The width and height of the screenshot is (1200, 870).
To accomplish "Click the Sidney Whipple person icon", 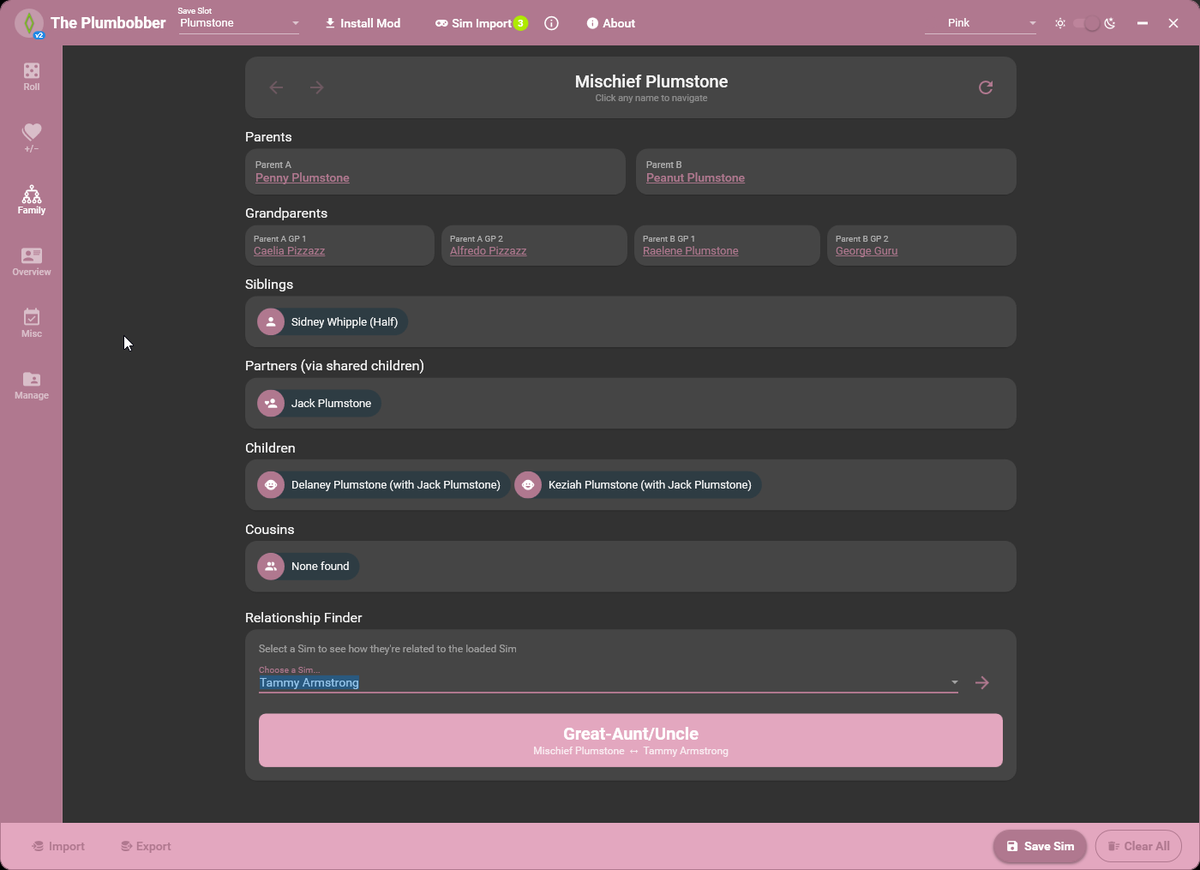I will [270, 322].
